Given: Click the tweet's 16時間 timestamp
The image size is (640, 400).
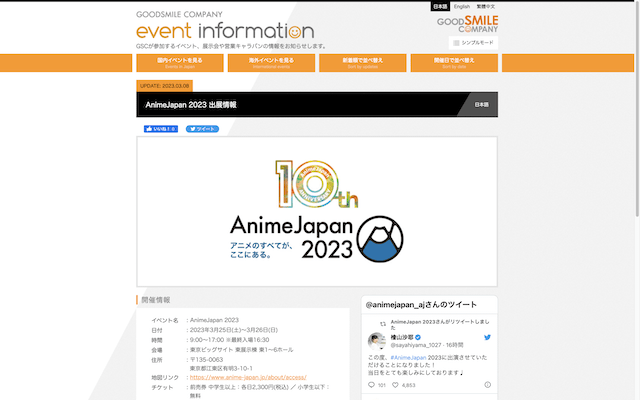Looking at the screenshot, I should [454, 345].
